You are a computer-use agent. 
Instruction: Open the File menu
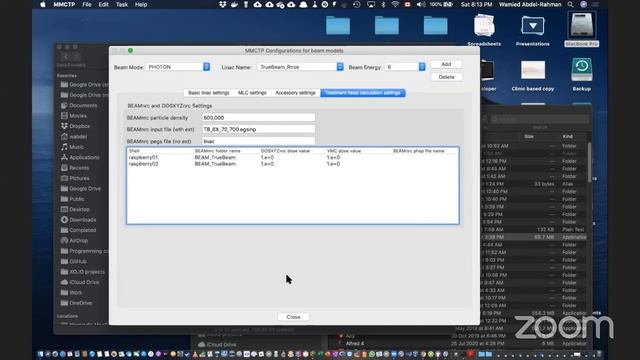click(87, 4)
